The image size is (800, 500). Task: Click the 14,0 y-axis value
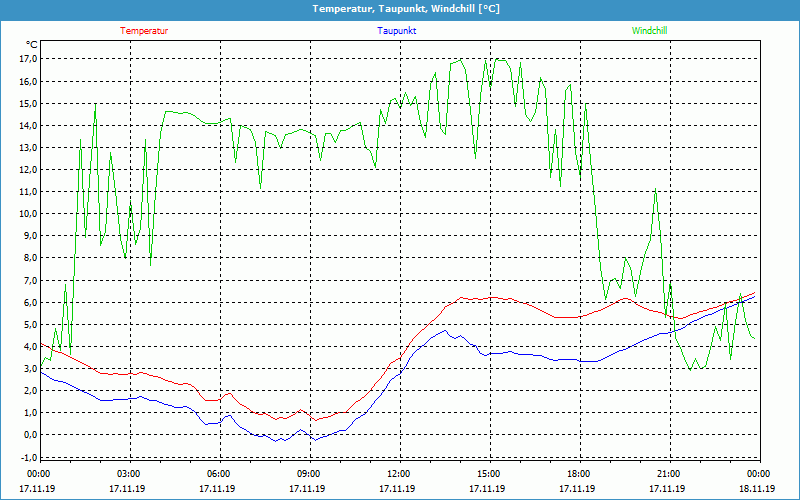pyautogui.click(x=29, y=126)
